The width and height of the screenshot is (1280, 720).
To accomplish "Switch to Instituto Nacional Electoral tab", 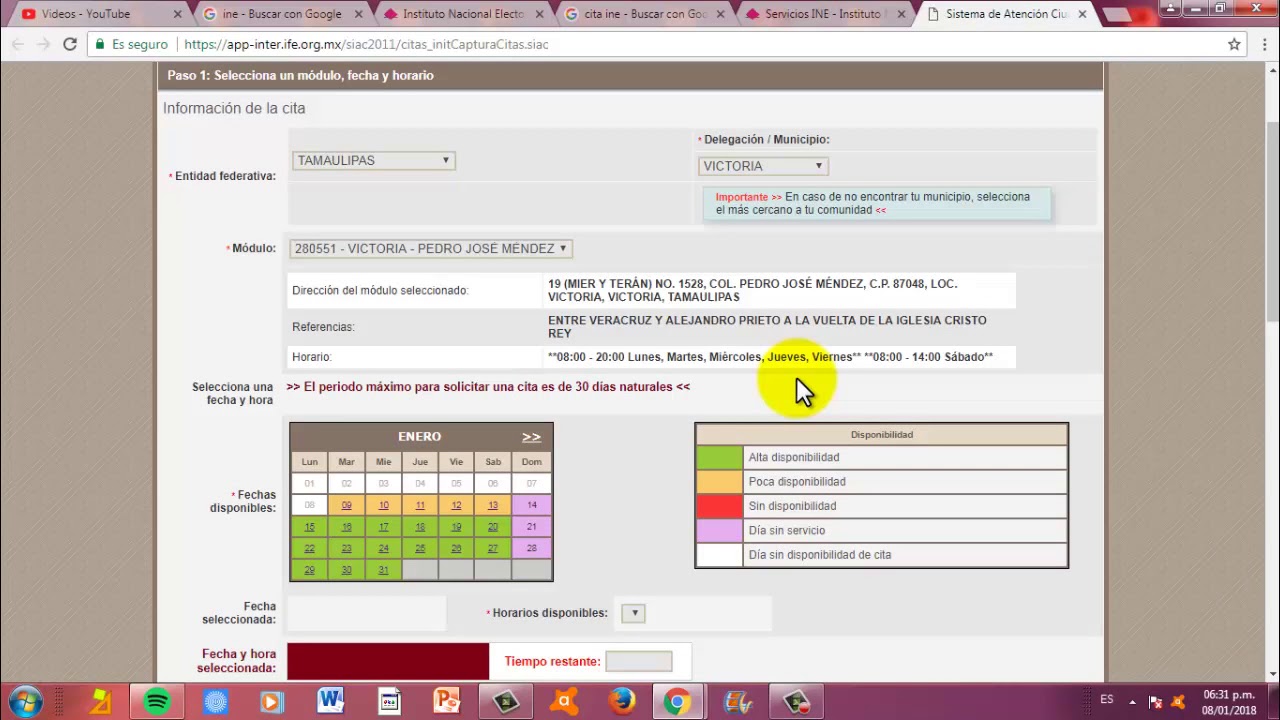I will pos(463,14).
